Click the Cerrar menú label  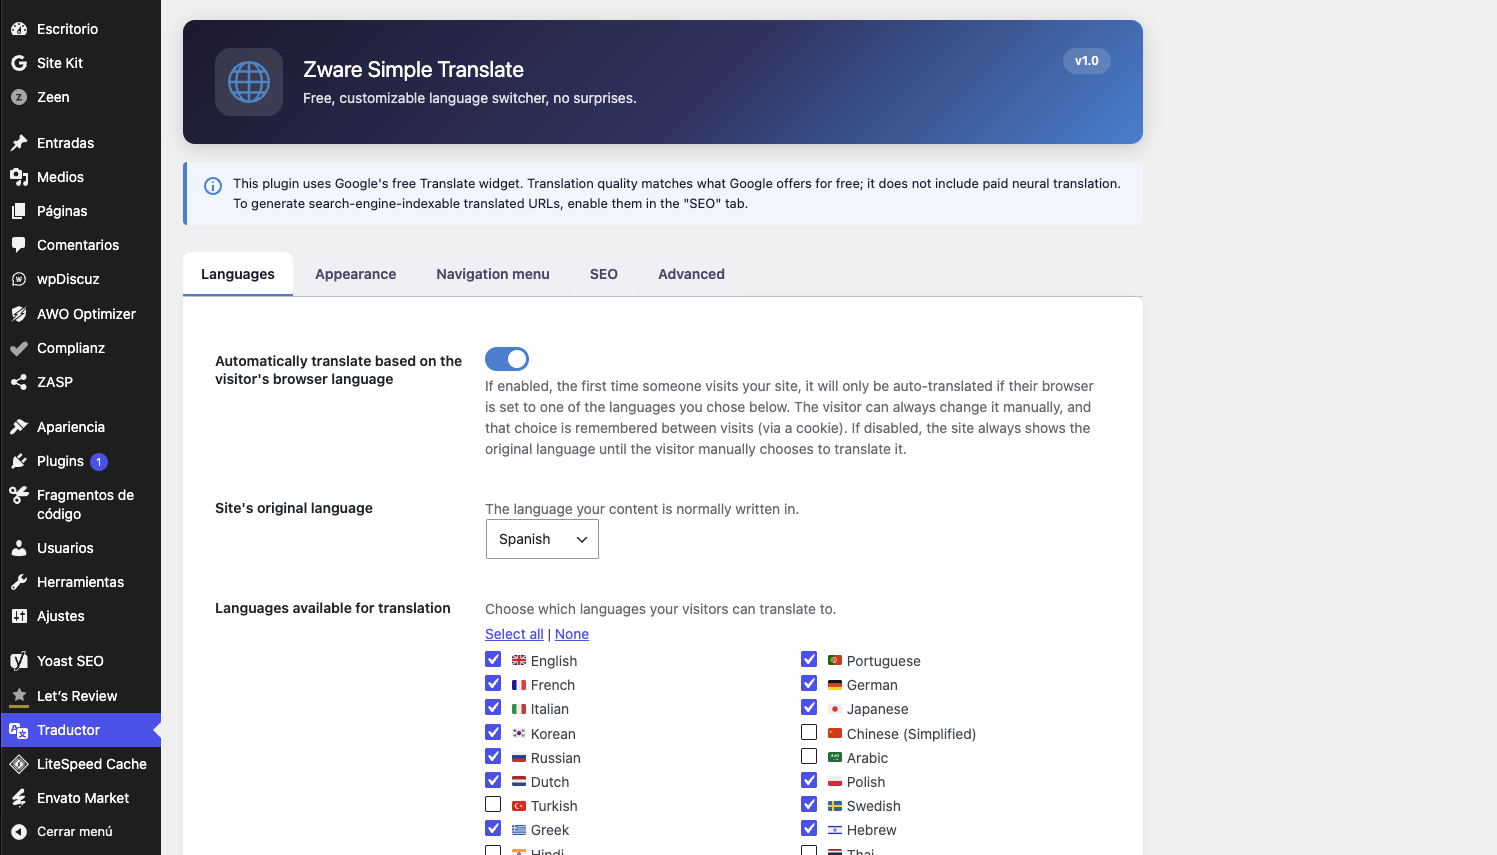coord(75,832)
